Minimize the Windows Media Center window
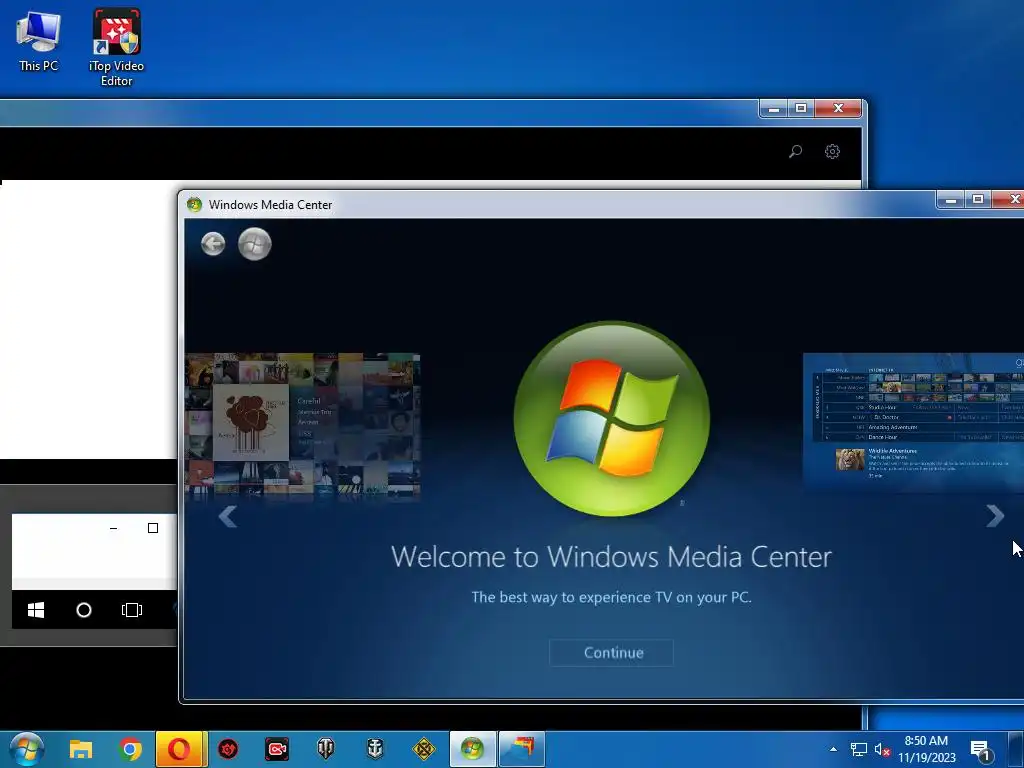The width and height of the screenshot is (1024, 768). 951,200
